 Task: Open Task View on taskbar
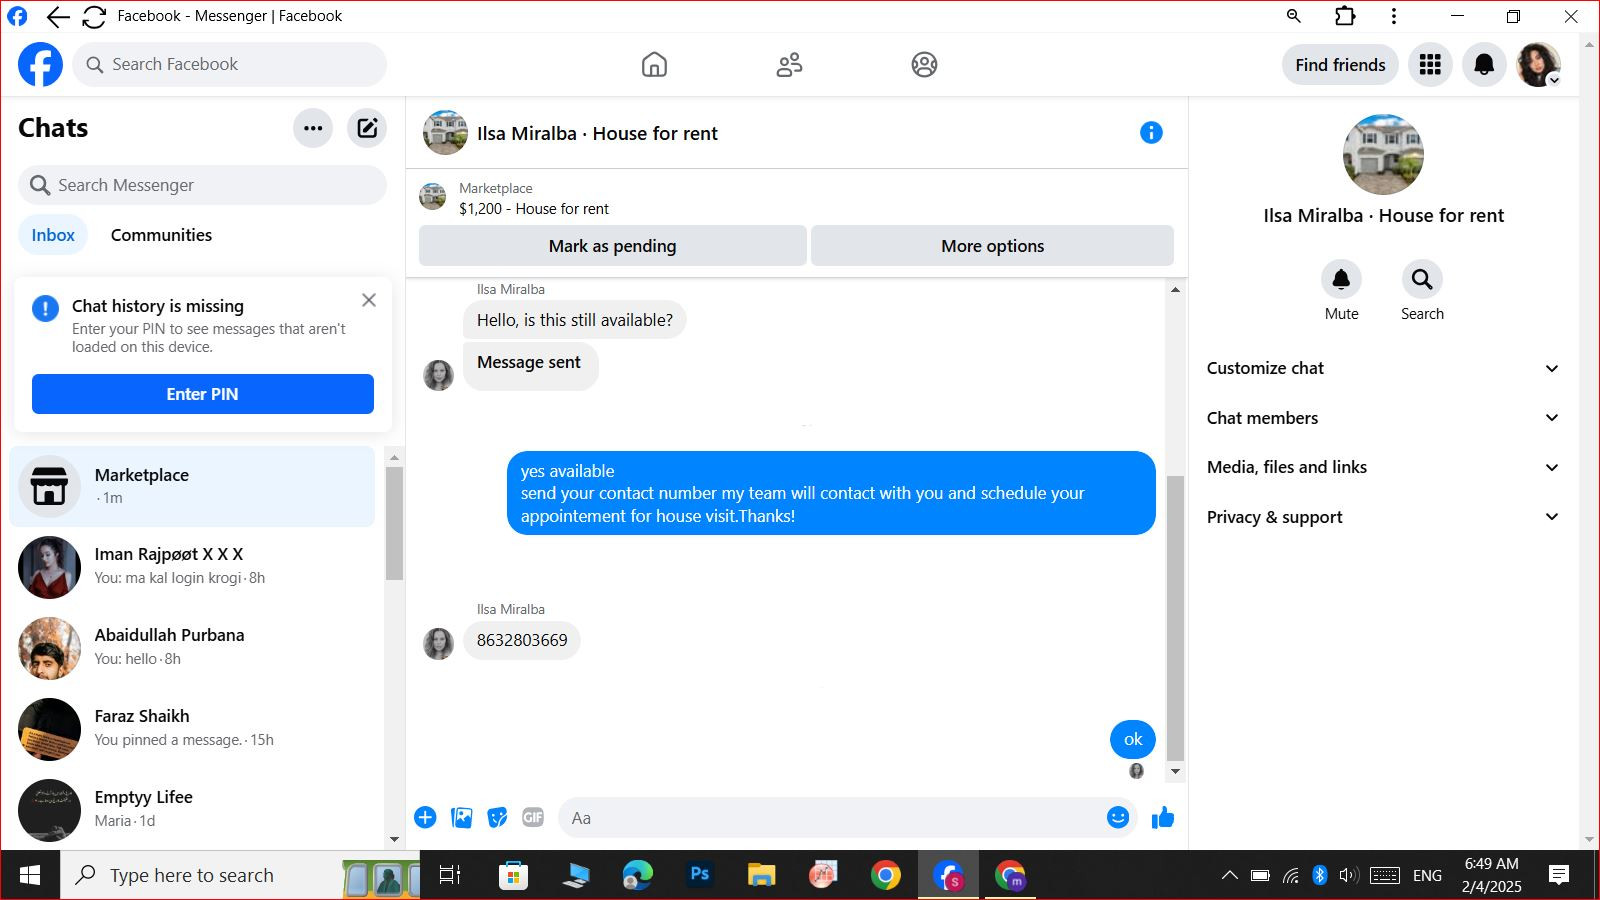[x=450, y=875]
